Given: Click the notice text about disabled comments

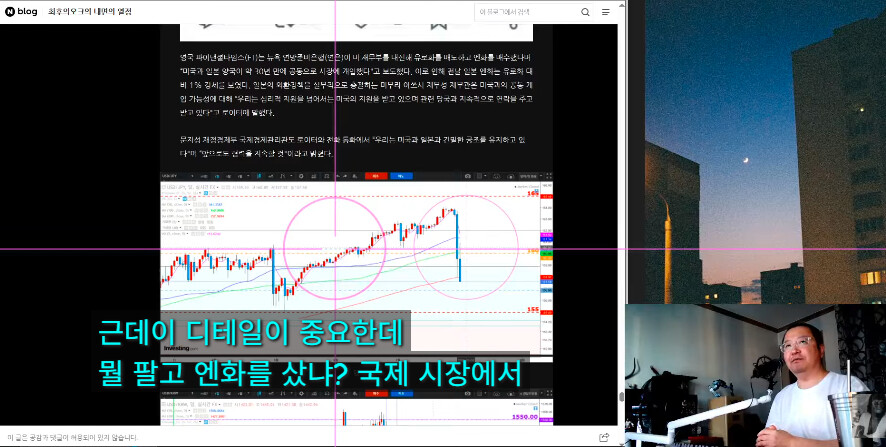Looking at the screenshot, I should tap(73, 437).
